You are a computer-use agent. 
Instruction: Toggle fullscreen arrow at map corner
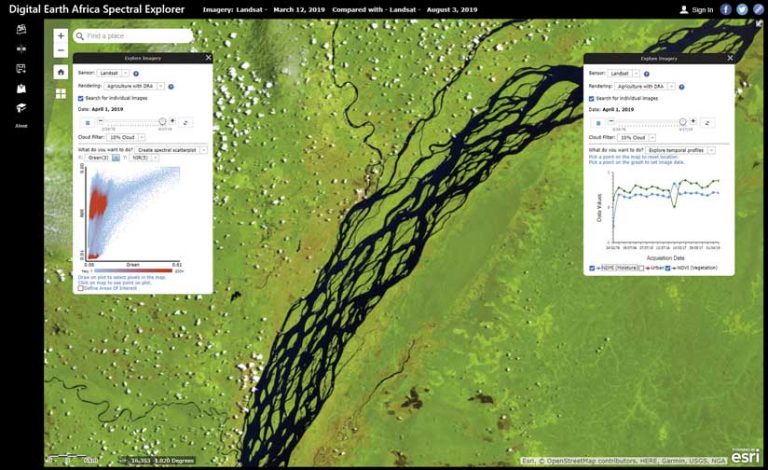tap(759, 23)
